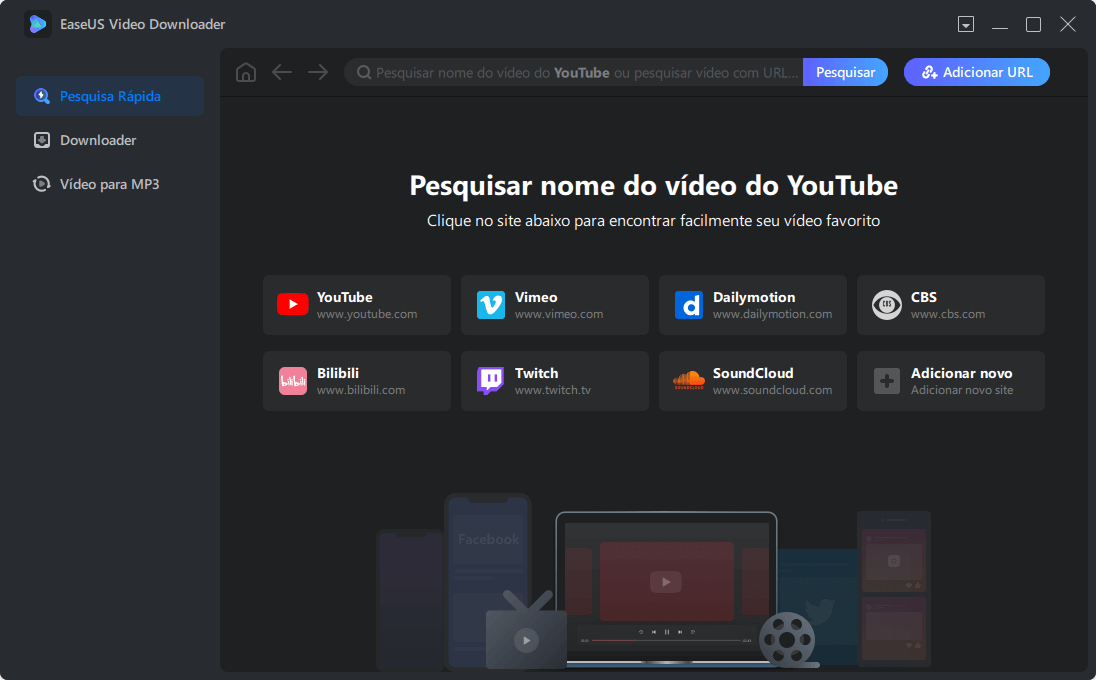
Task: Click the EaseUS Video Downloader logo icon
Action: click(38, 24)
